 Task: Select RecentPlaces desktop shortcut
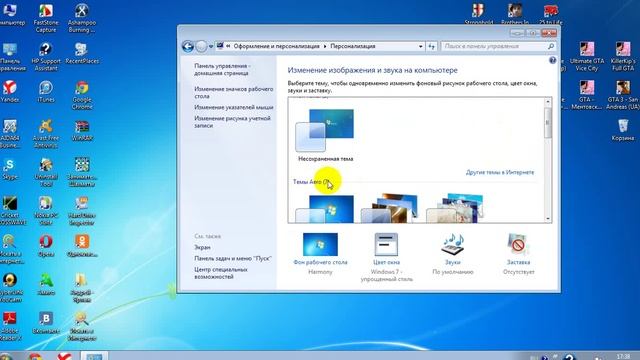point(82,53)
